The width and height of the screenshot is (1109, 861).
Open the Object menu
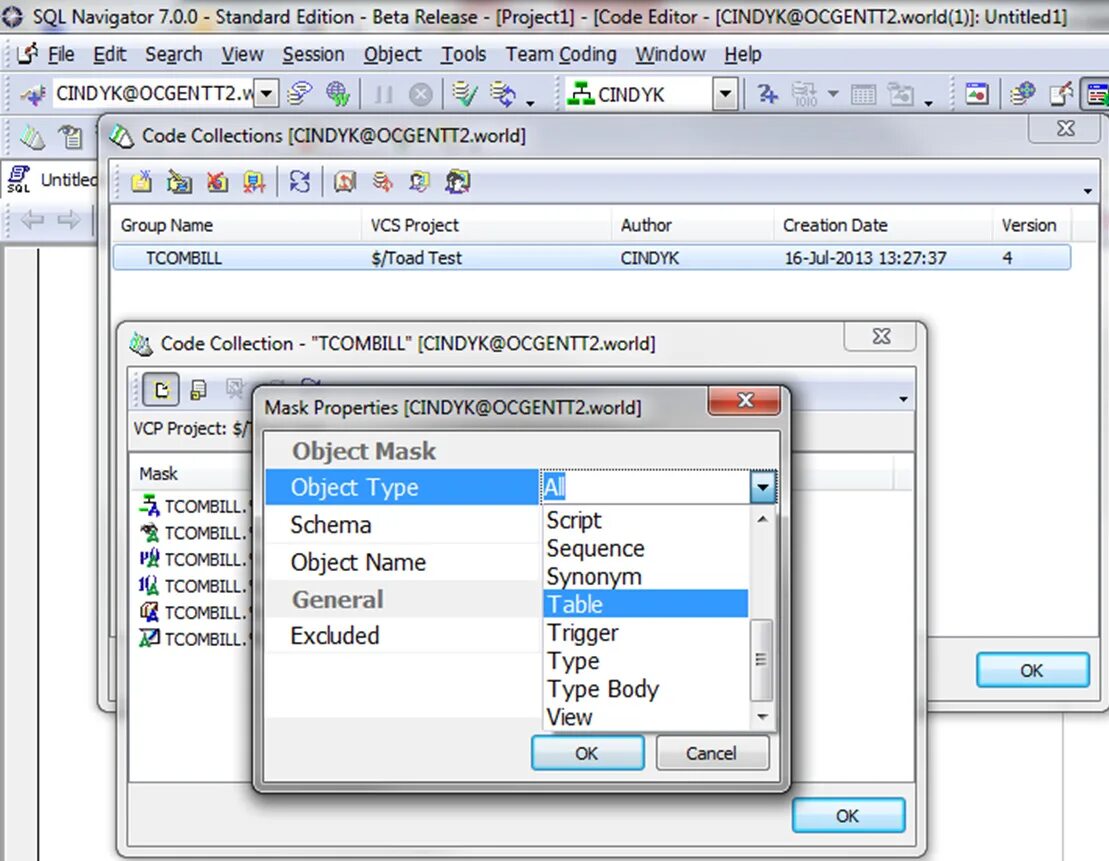(x=393, y=54)
